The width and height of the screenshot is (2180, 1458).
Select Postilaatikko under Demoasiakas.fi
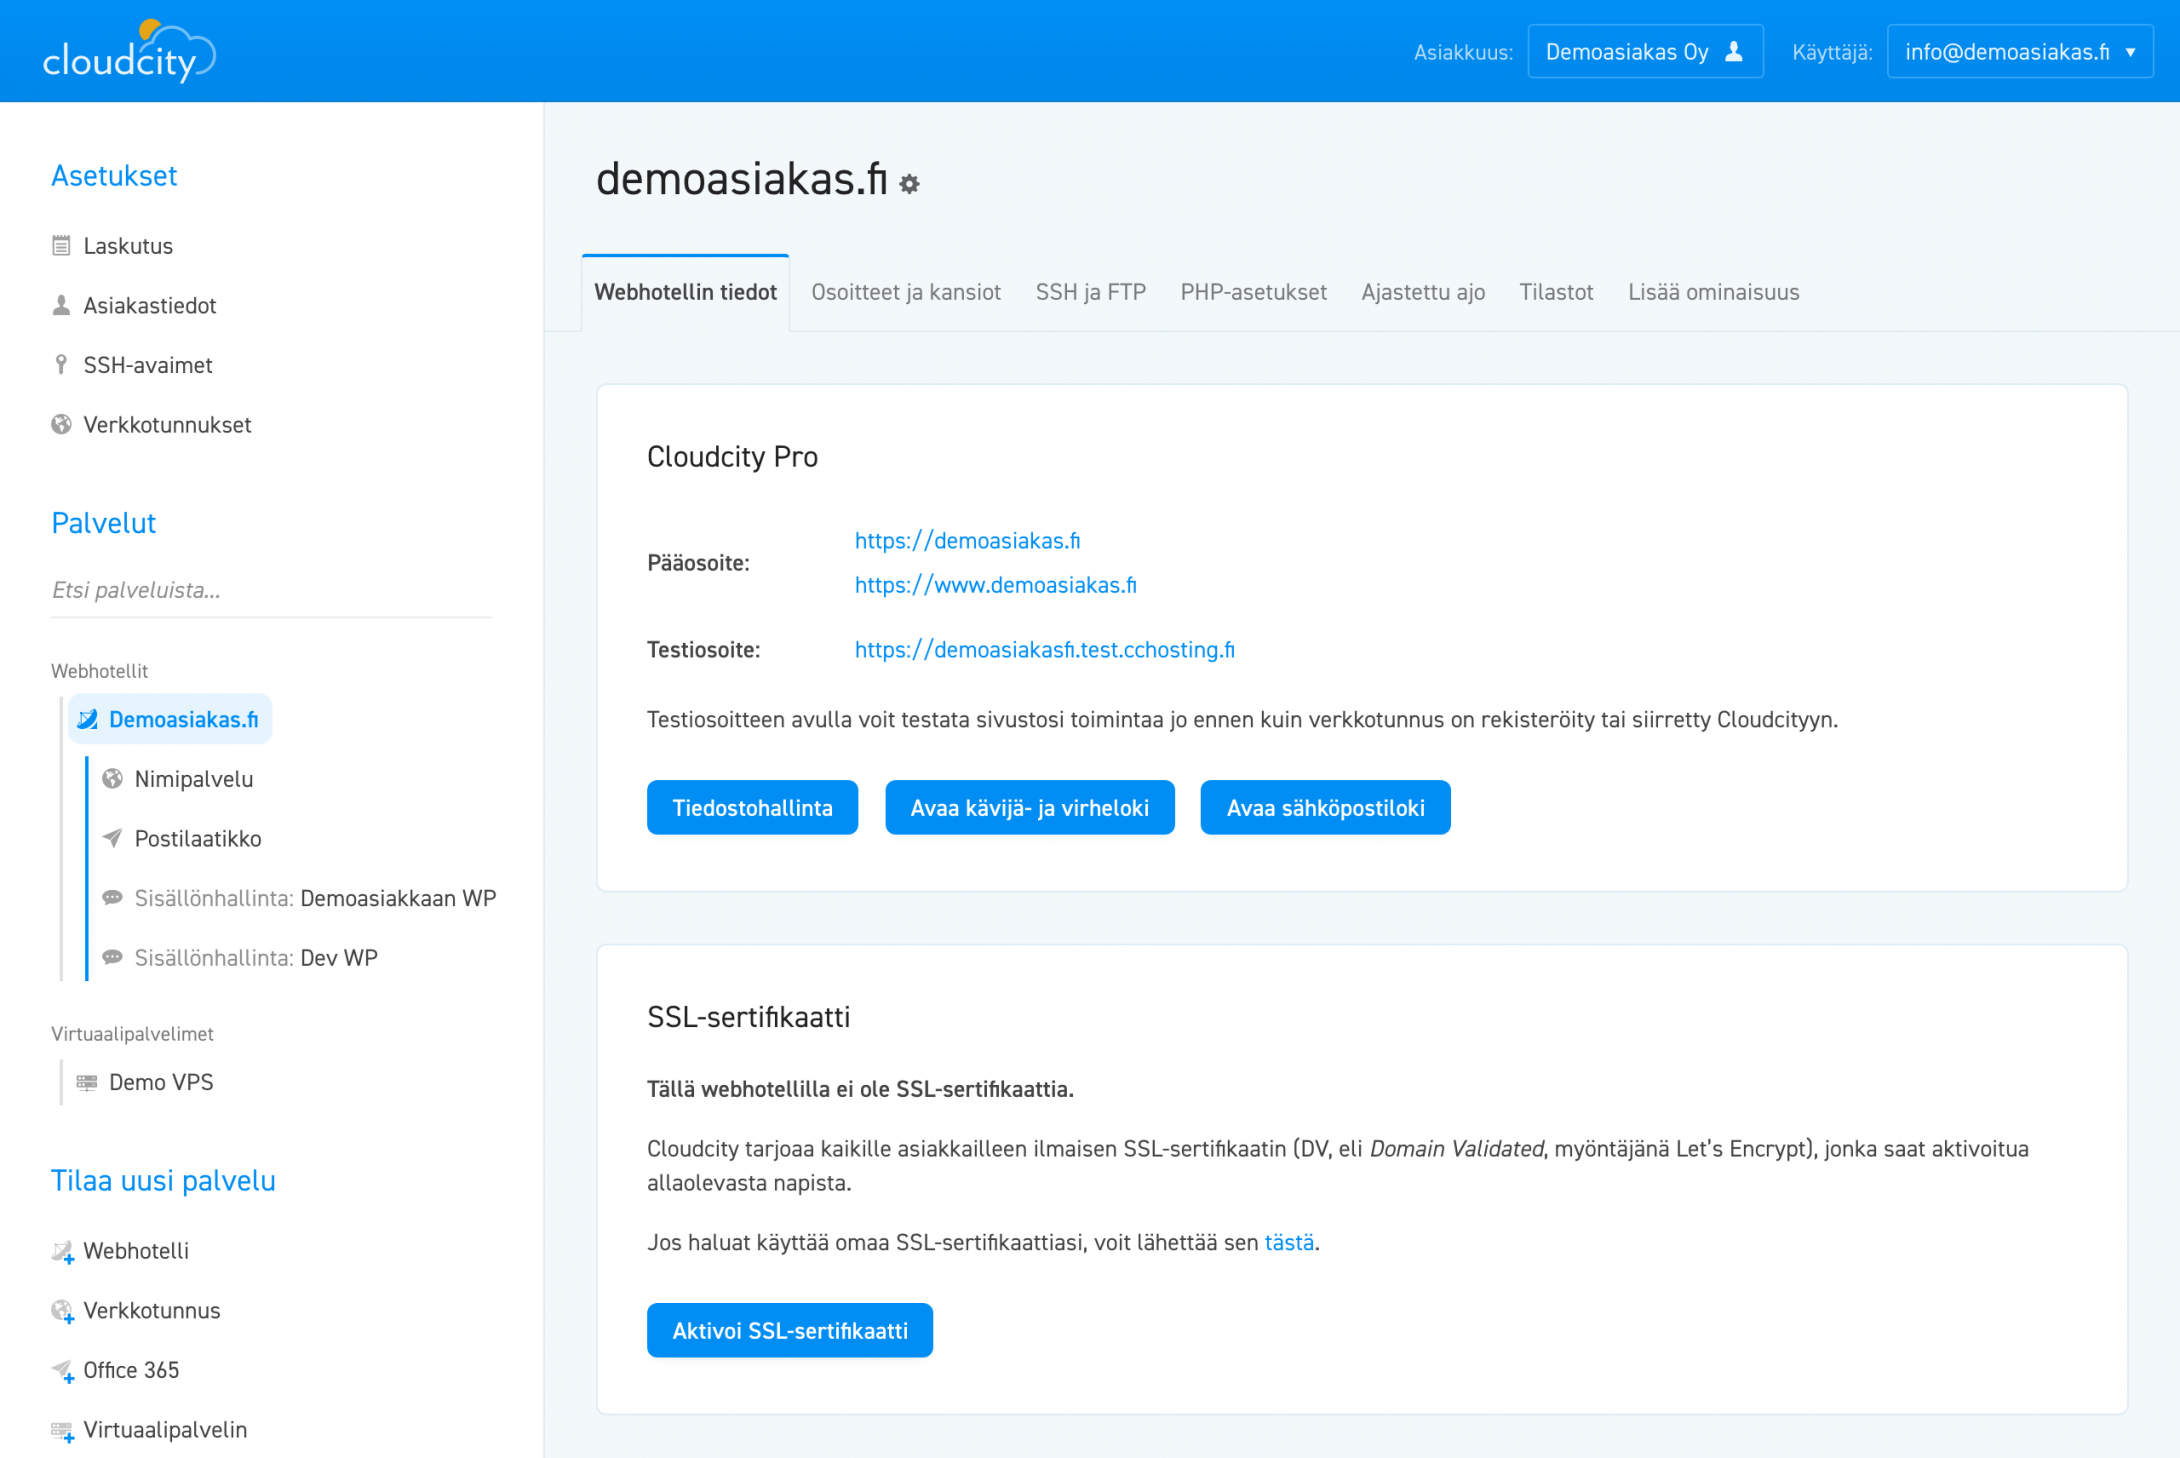tap(198, 839)
